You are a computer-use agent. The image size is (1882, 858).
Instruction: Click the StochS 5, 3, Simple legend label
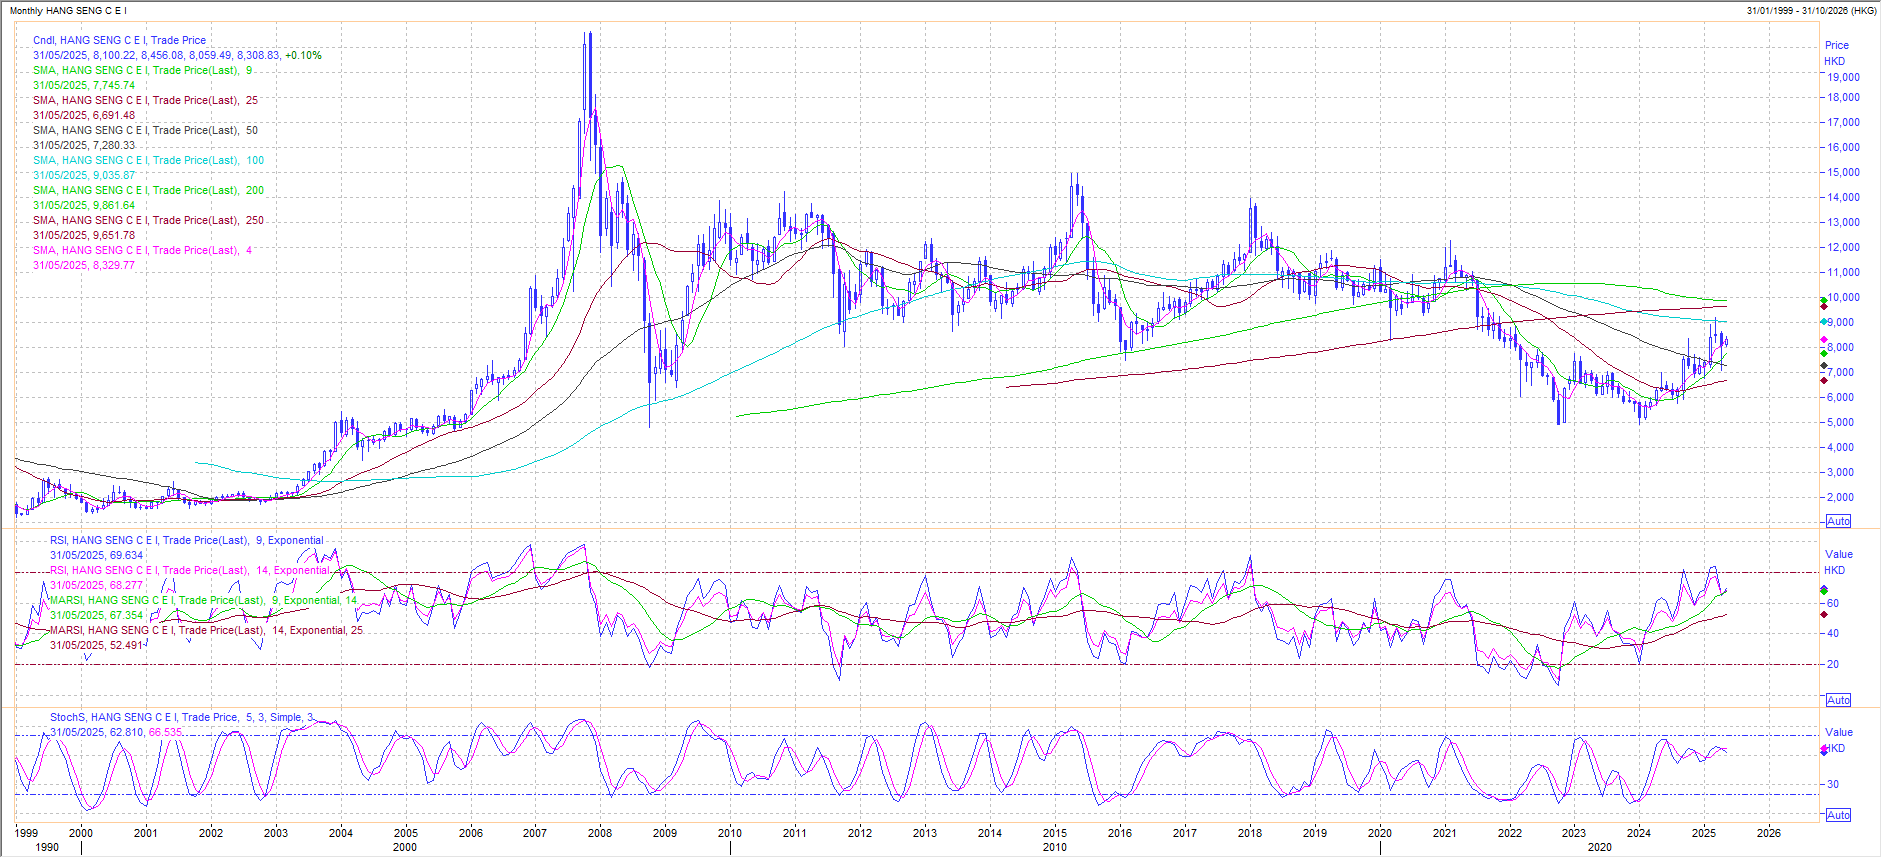[181, 718]
